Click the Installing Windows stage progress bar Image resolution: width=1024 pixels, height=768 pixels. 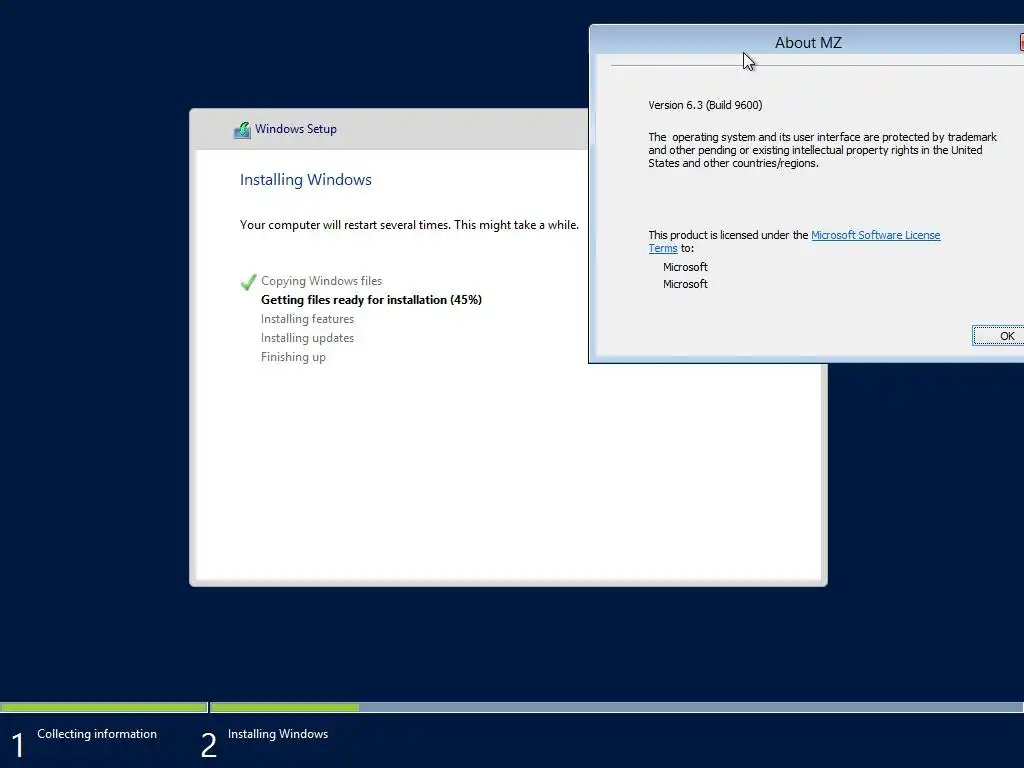616,707
